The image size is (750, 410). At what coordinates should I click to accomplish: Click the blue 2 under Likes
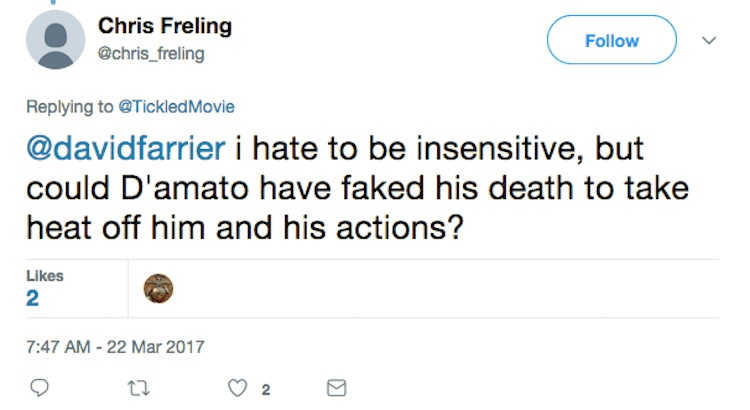33,298
